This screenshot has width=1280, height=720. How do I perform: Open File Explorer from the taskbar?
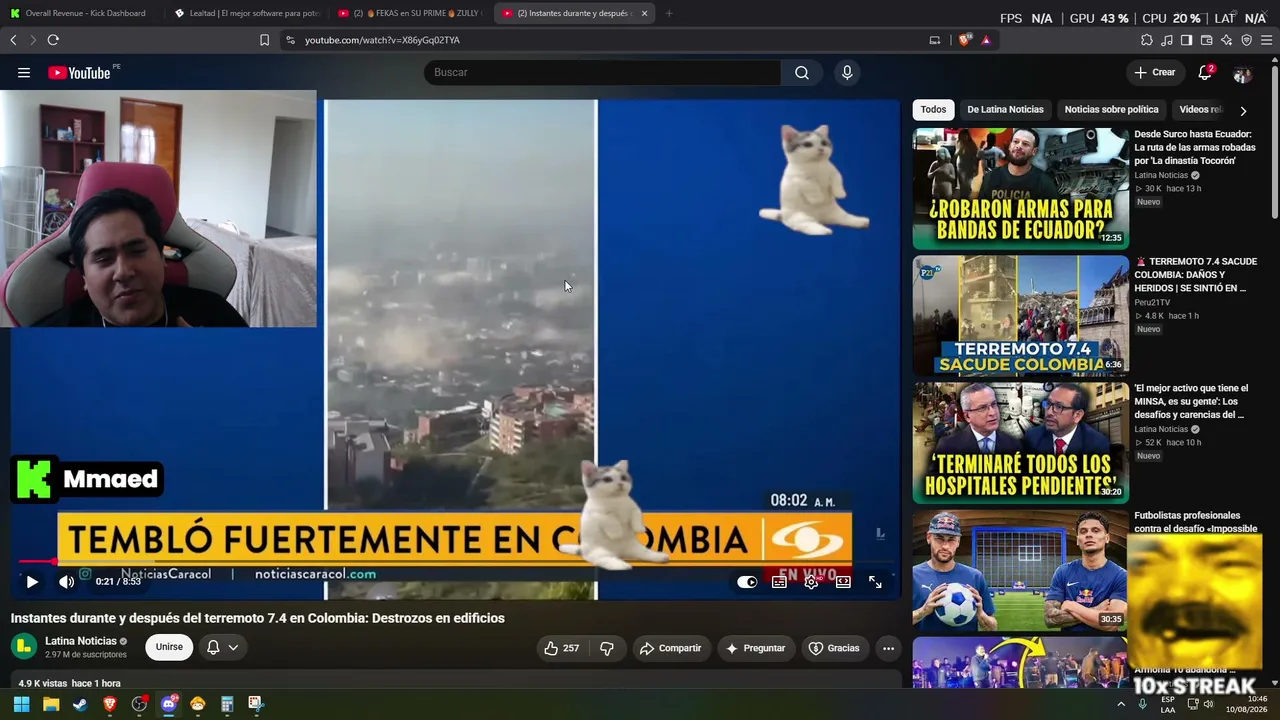pyautogui.click(x=51, y=704)
